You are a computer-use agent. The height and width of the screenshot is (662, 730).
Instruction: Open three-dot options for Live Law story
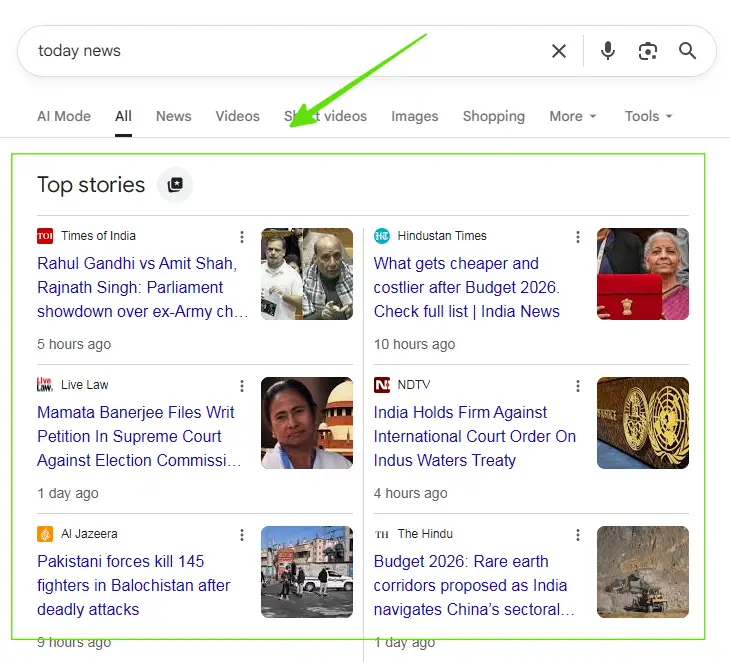click(241, 386)
